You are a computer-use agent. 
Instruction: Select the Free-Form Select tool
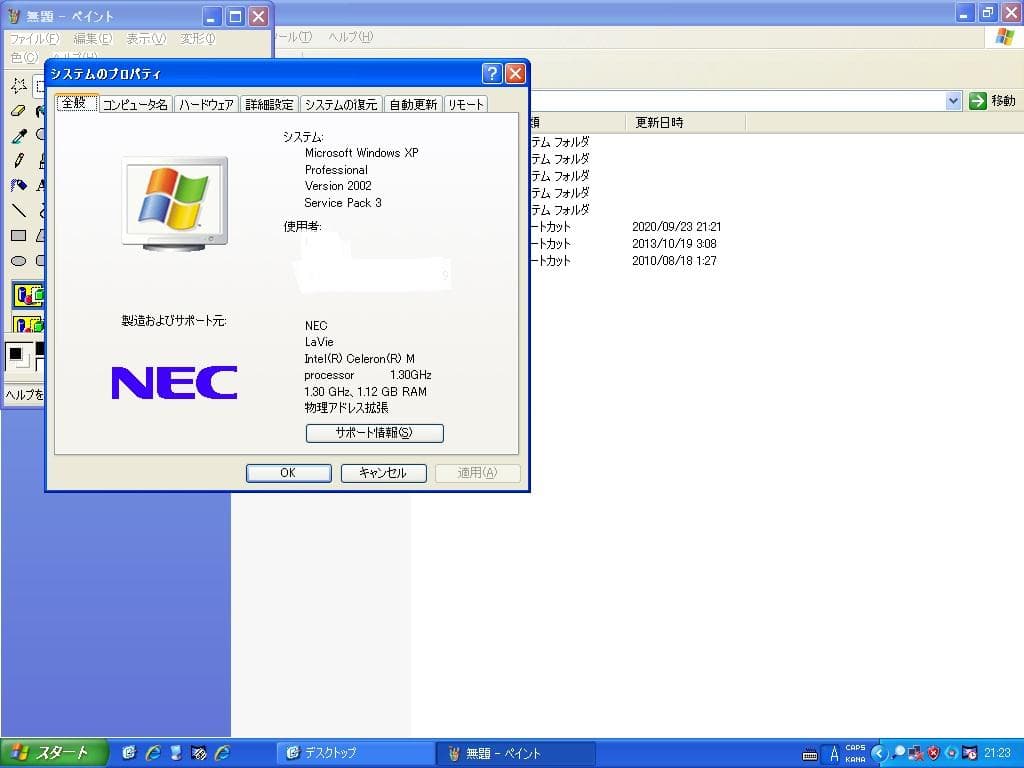16,86
